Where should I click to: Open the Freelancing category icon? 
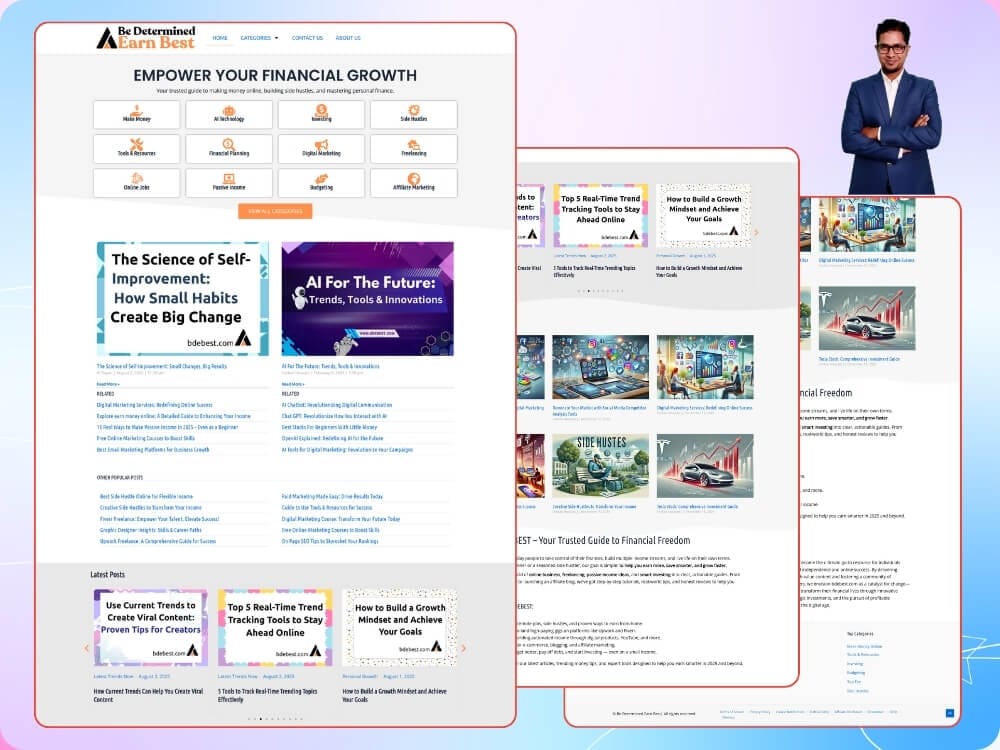[414, 145]
